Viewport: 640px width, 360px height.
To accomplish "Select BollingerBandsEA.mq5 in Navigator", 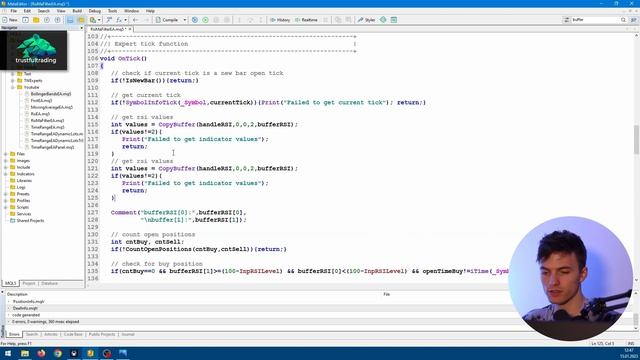I will pos(51,94).
